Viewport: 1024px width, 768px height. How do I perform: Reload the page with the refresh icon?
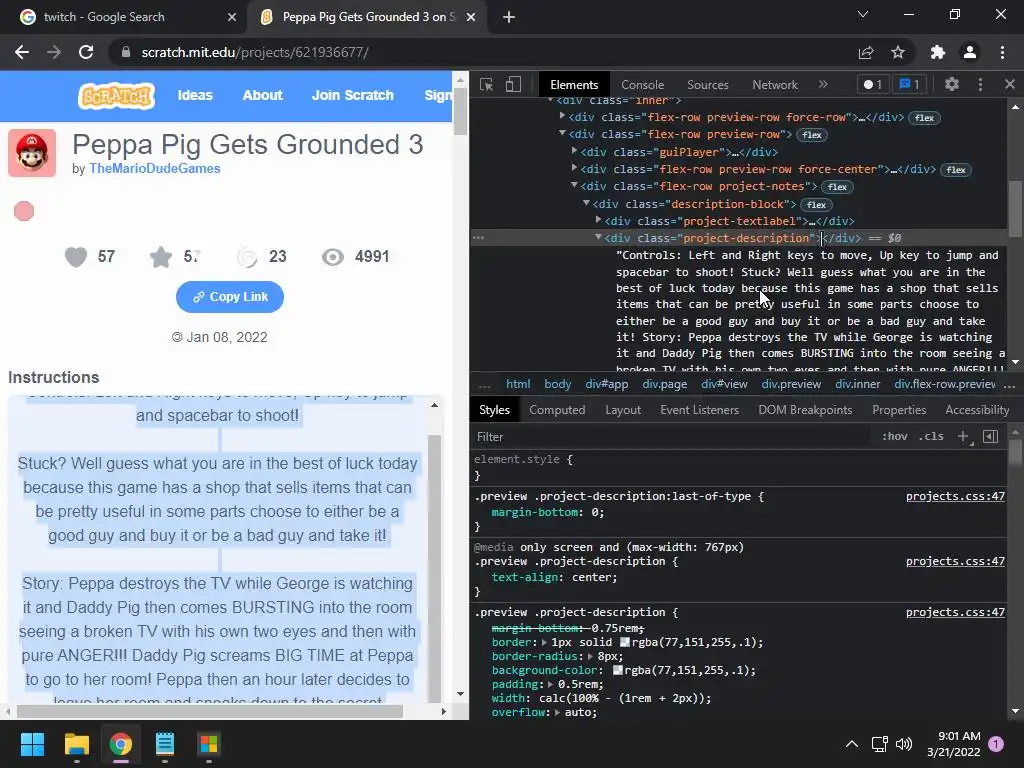[x=86, y=52]
